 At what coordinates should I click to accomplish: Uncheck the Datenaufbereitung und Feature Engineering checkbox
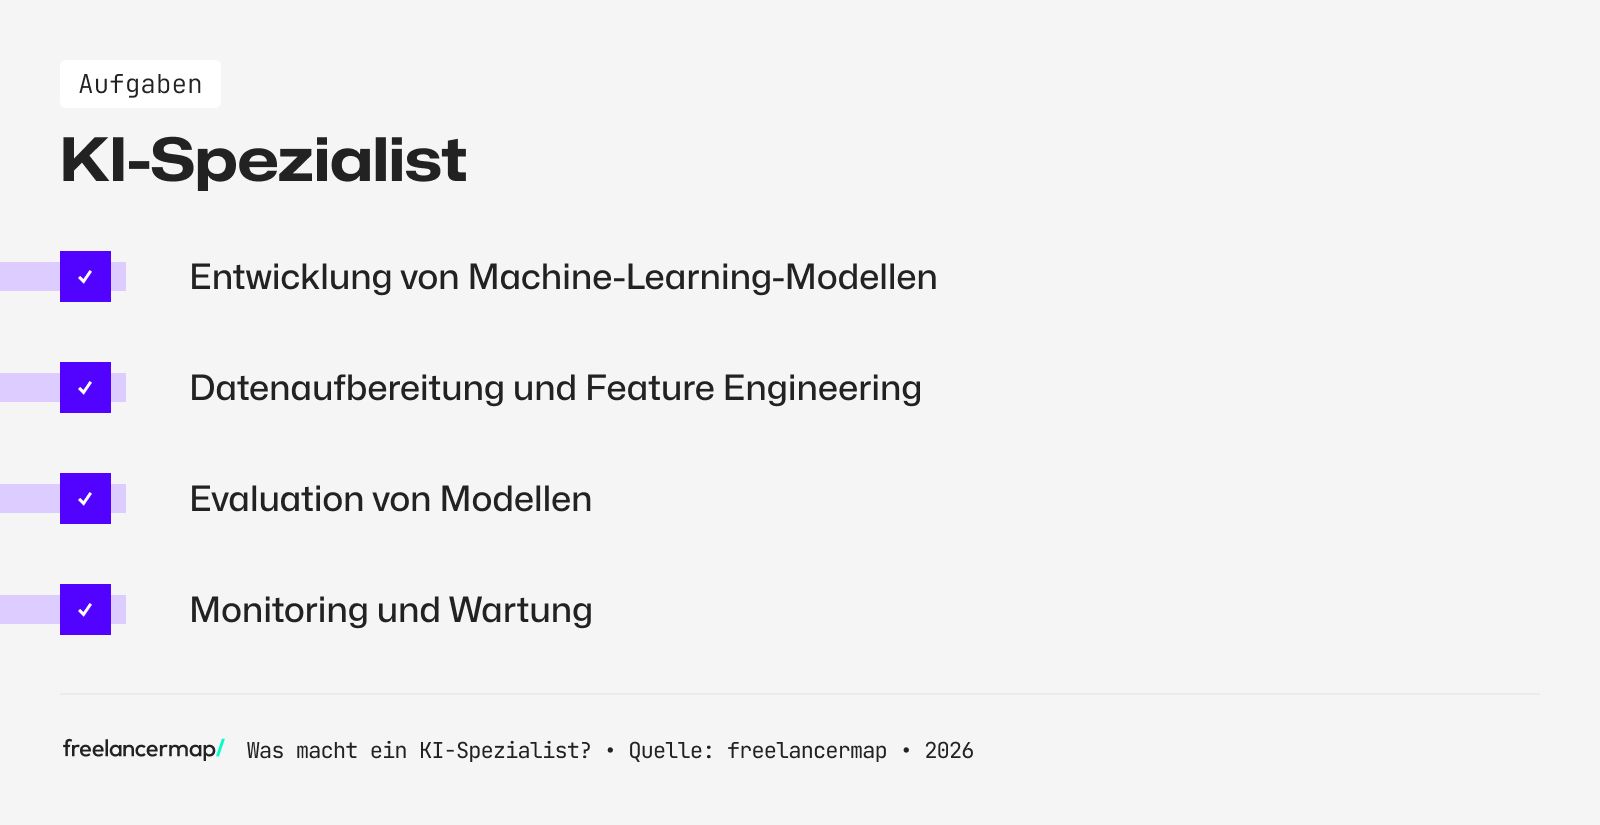[85, 388]
